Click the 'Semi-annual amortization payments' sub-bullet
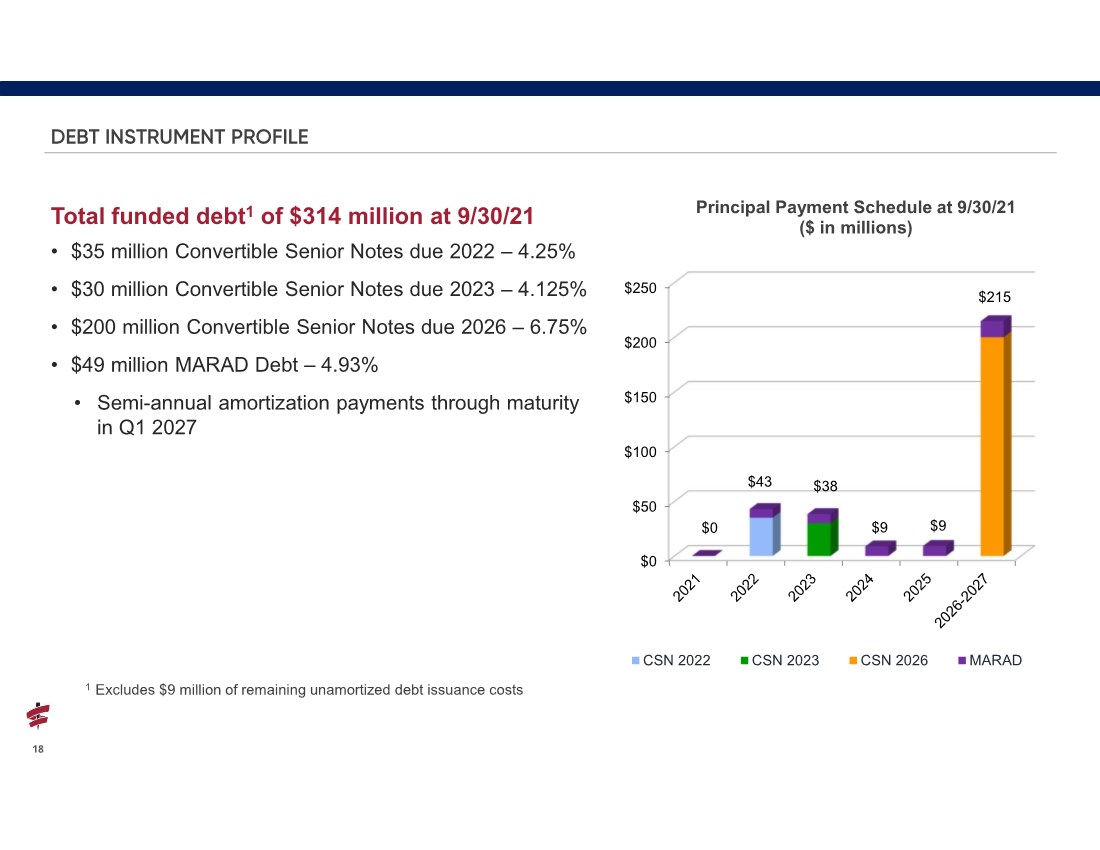This screenshot has width=1100, height=850. (338, 414)
